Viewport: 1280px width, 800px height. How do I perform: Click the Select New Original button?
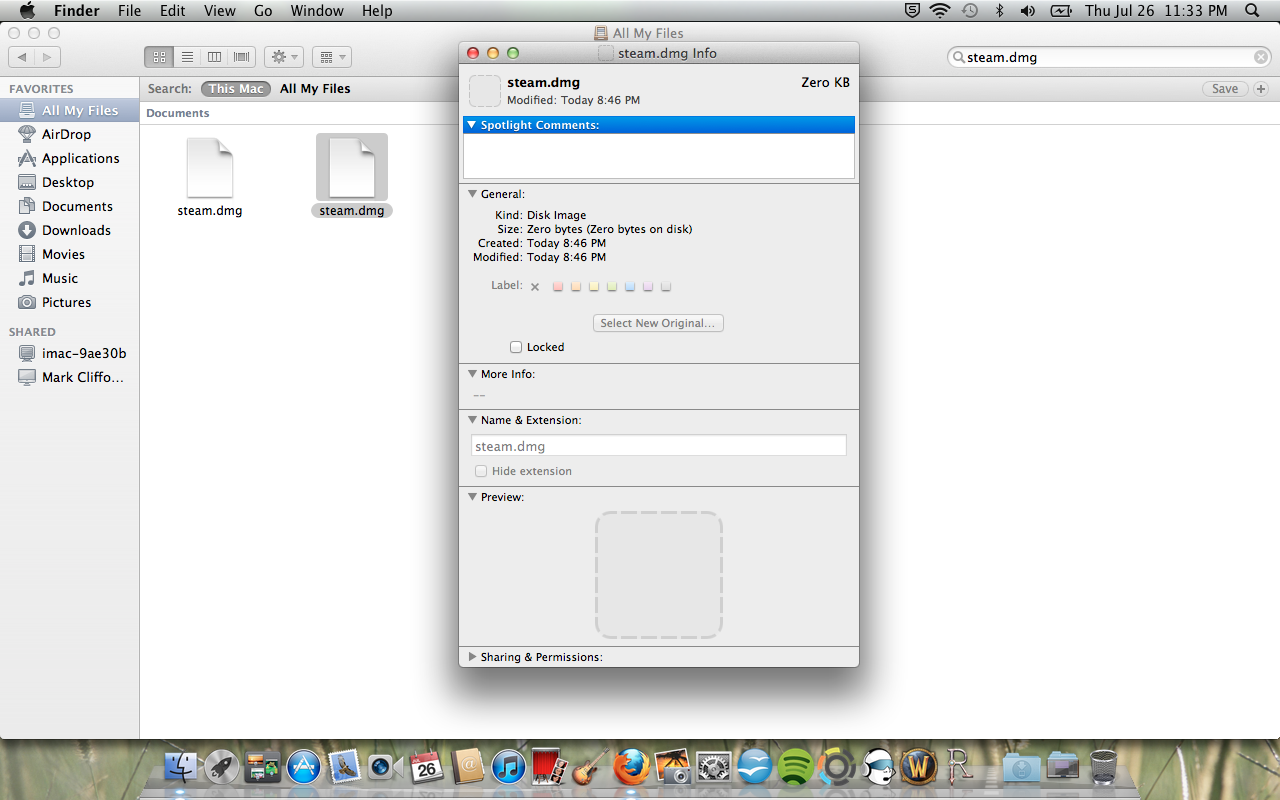658,323
